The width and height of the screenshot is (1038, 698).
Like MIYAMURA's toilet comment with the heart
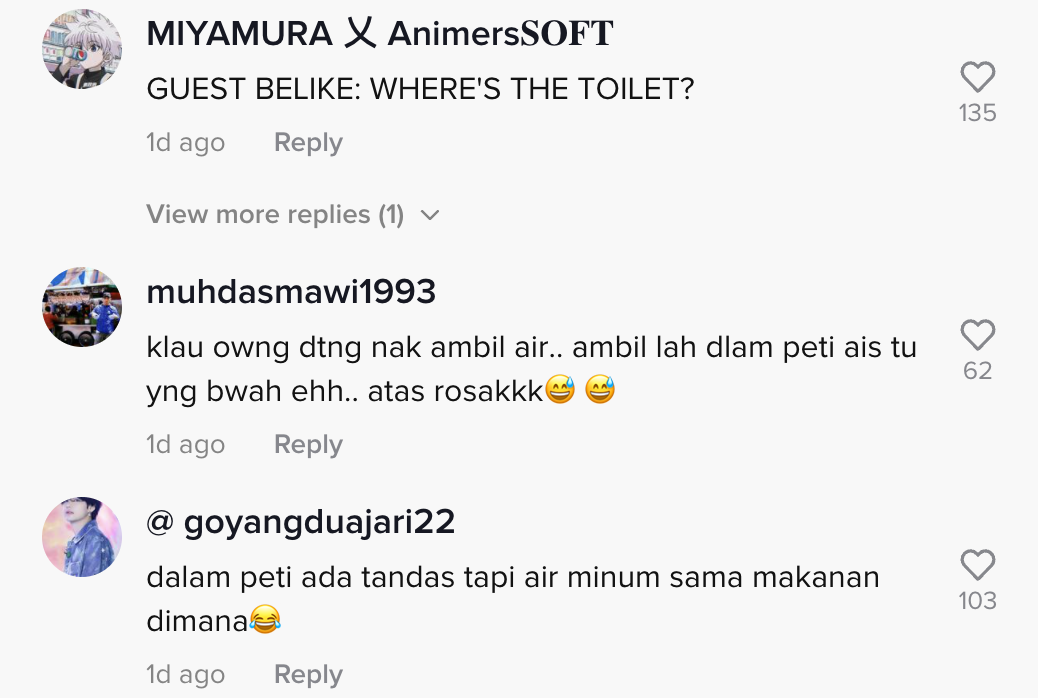pyautogui.click(x=978, y=77)
